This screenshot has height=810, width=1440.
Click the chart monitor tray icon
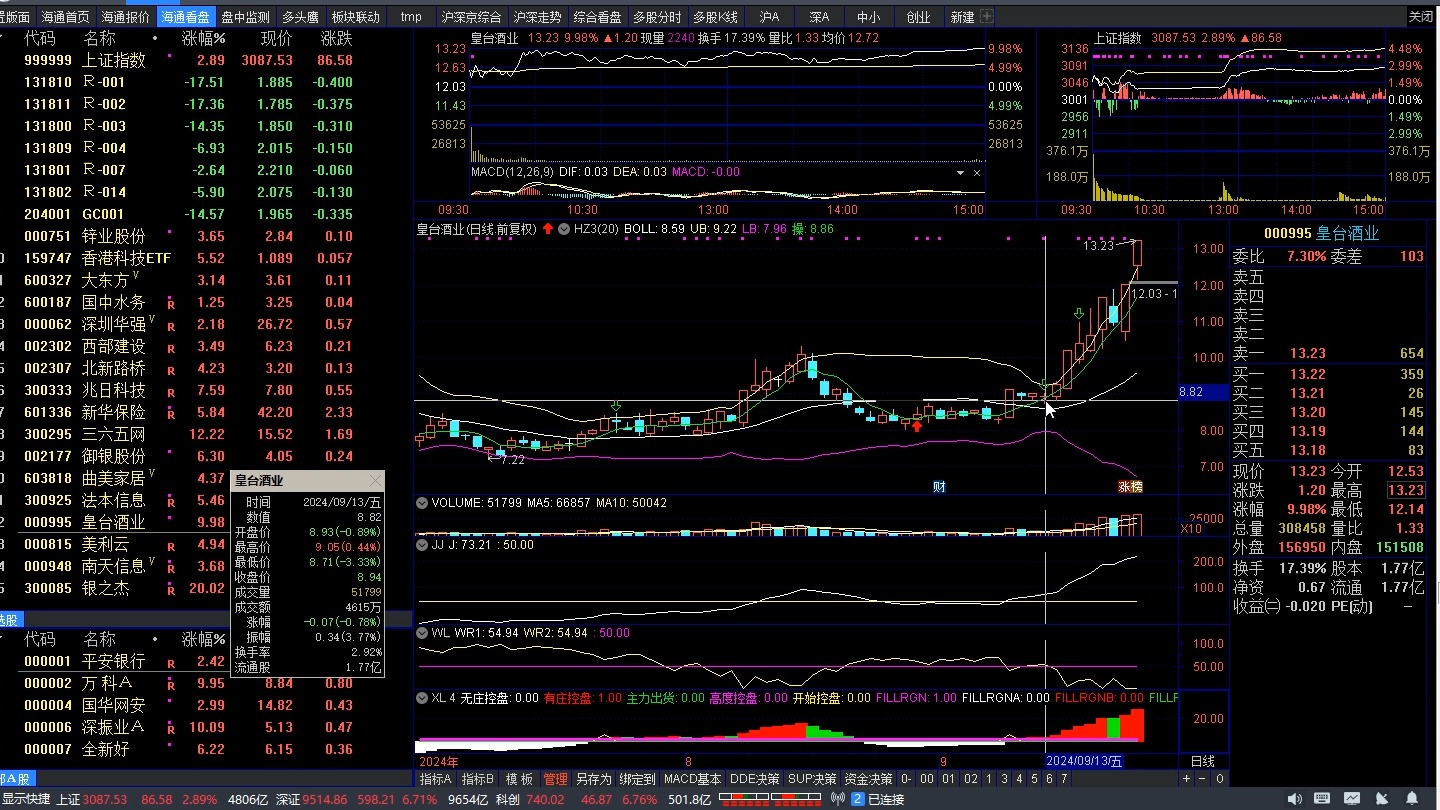1352,797
